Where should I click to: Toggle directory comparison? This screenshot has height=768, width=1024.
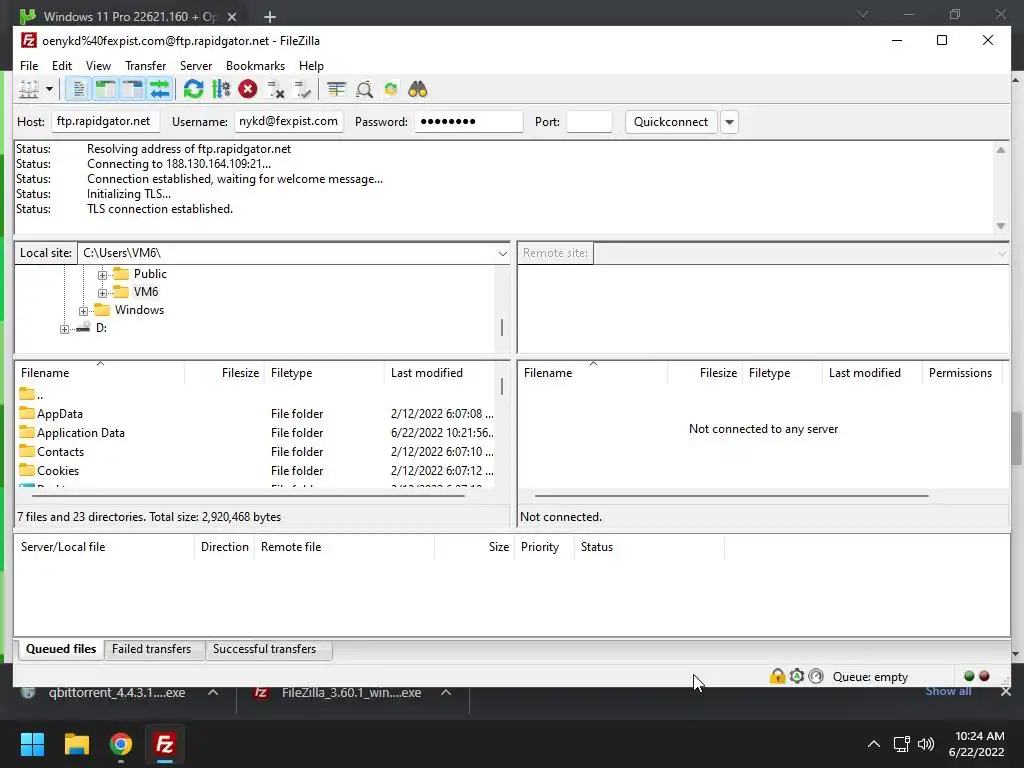point(364,89)
